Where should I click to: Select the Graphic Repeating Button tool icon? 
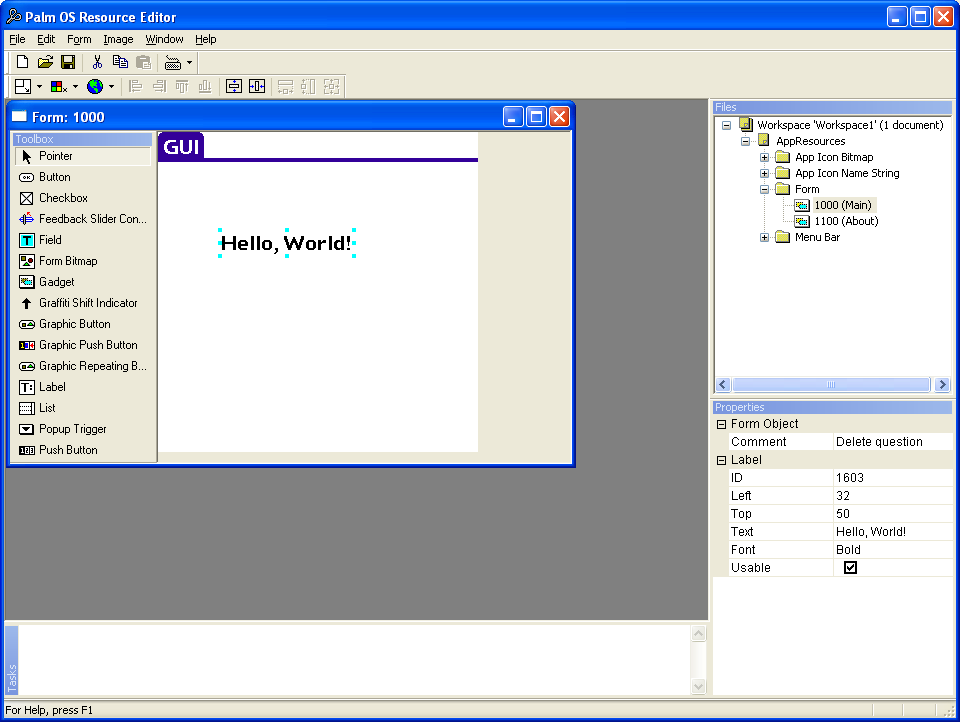tap(26, 366)
